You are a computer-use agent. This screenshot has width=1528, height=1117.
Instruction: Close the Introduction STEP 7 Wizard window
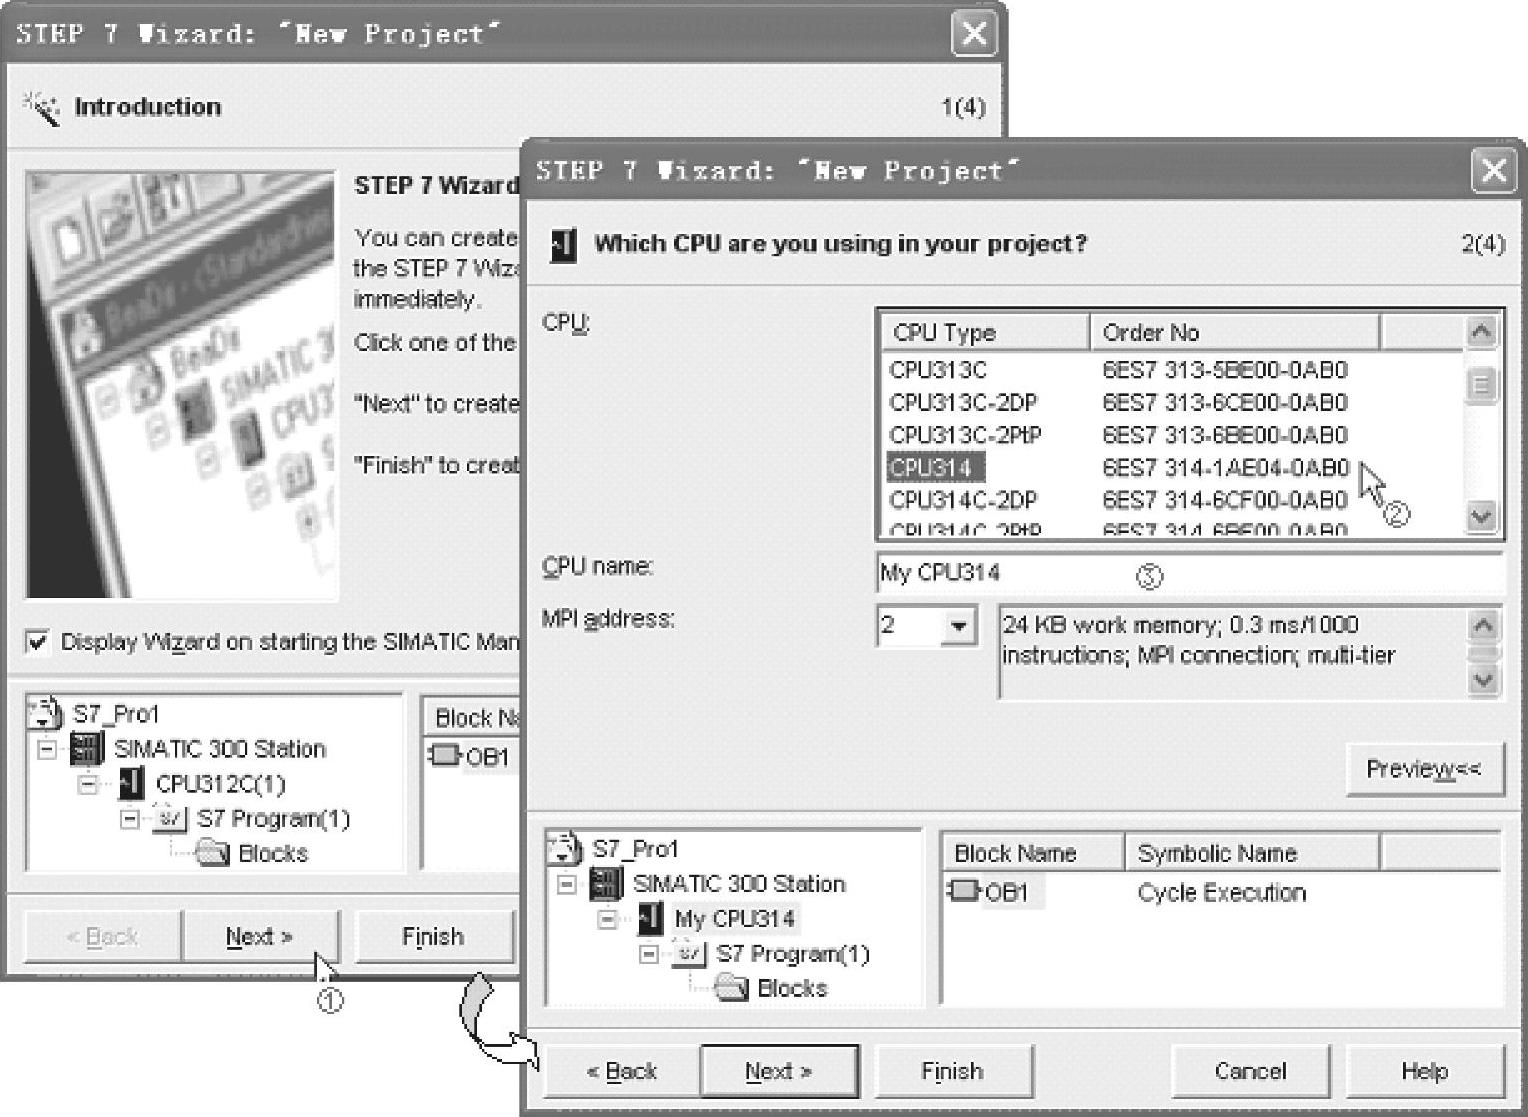pyautogui.click(x=974, y=34)
